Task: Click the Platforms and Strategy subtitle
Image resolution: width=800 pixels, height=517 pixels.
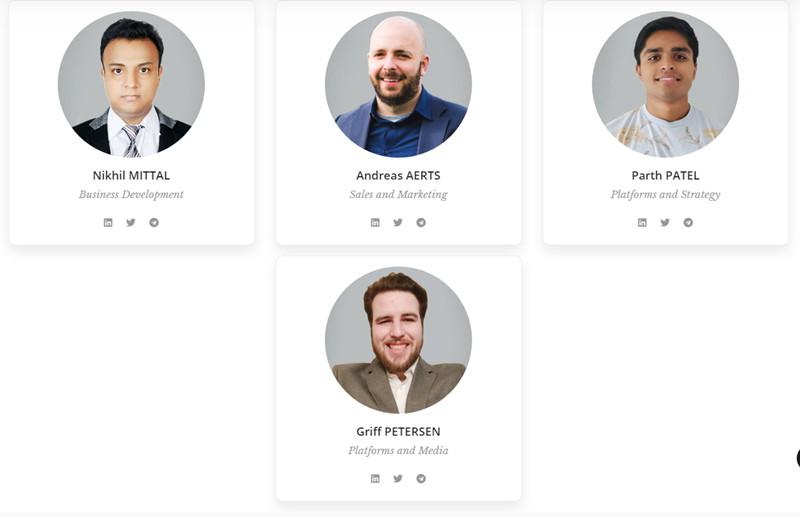Action: [x=665, y=194]
